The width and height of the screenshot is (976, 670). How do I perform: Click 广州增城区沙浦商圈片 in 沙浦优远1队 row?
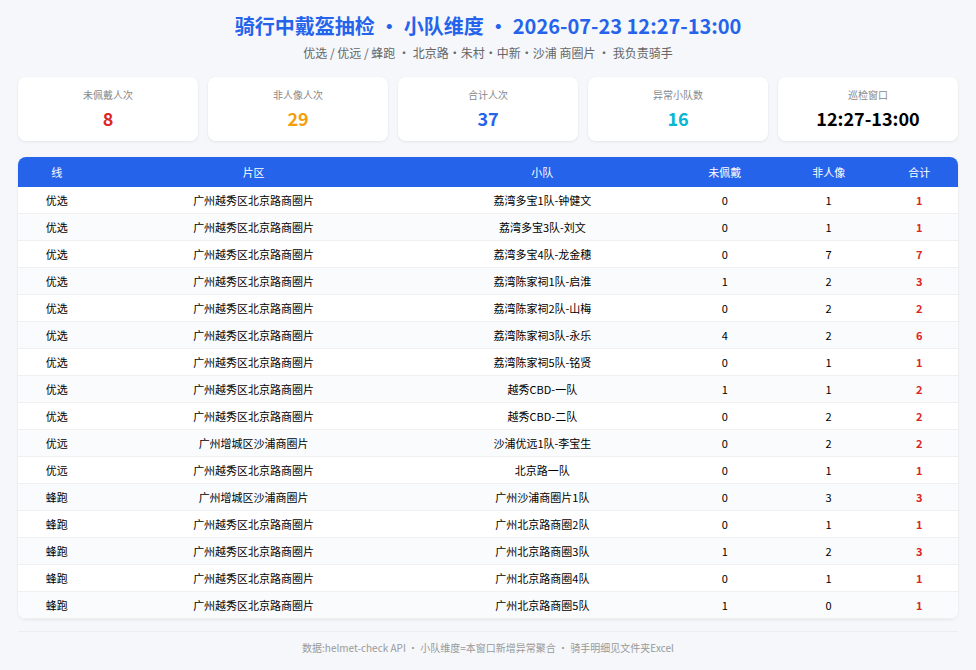pyautogui.click(x=253, y=444)
